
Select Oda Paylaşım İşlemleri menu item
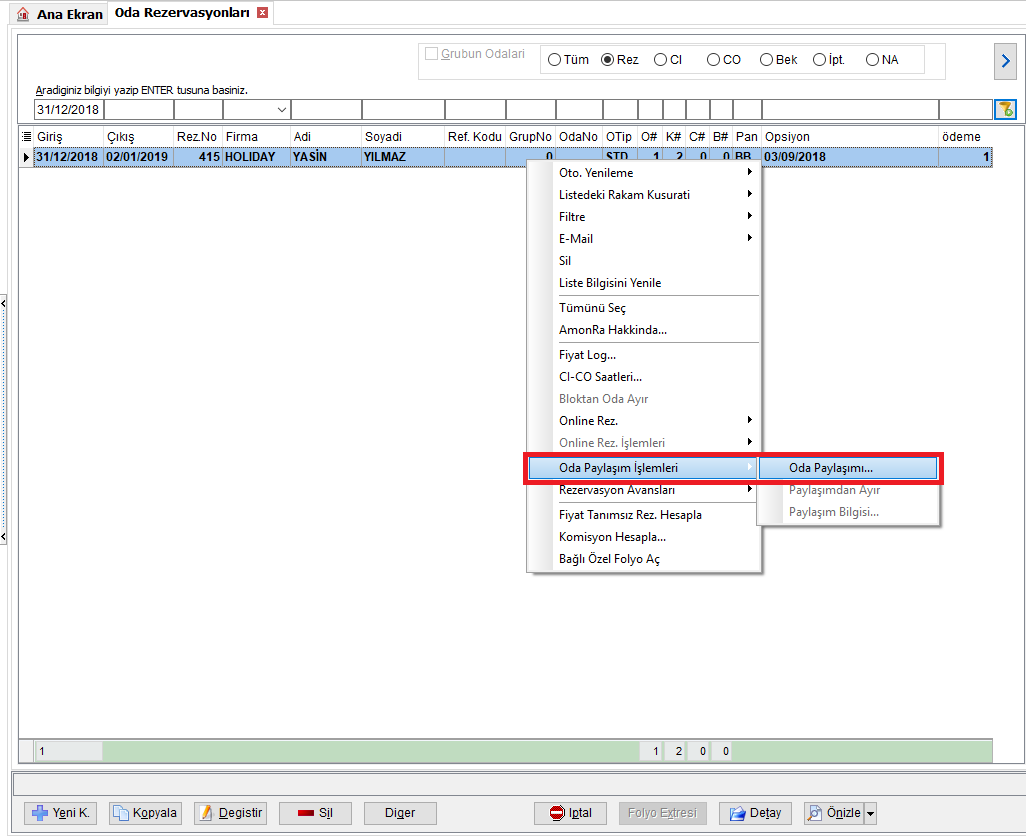point(643,468)
